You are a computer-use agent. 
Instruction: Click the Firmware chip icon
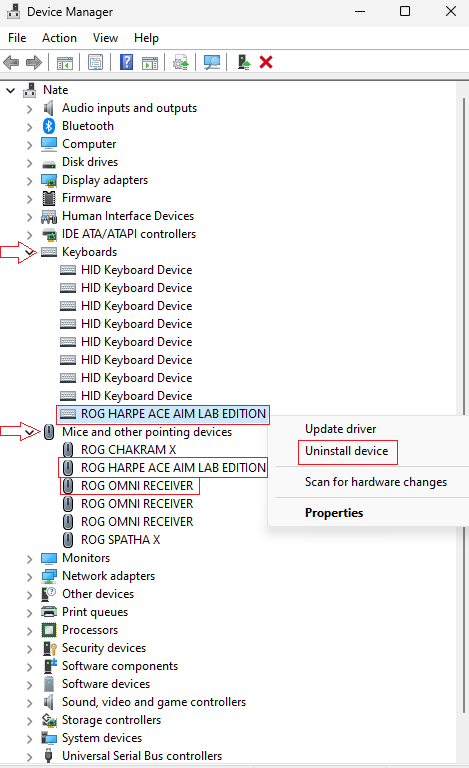(x=49, y=198)
